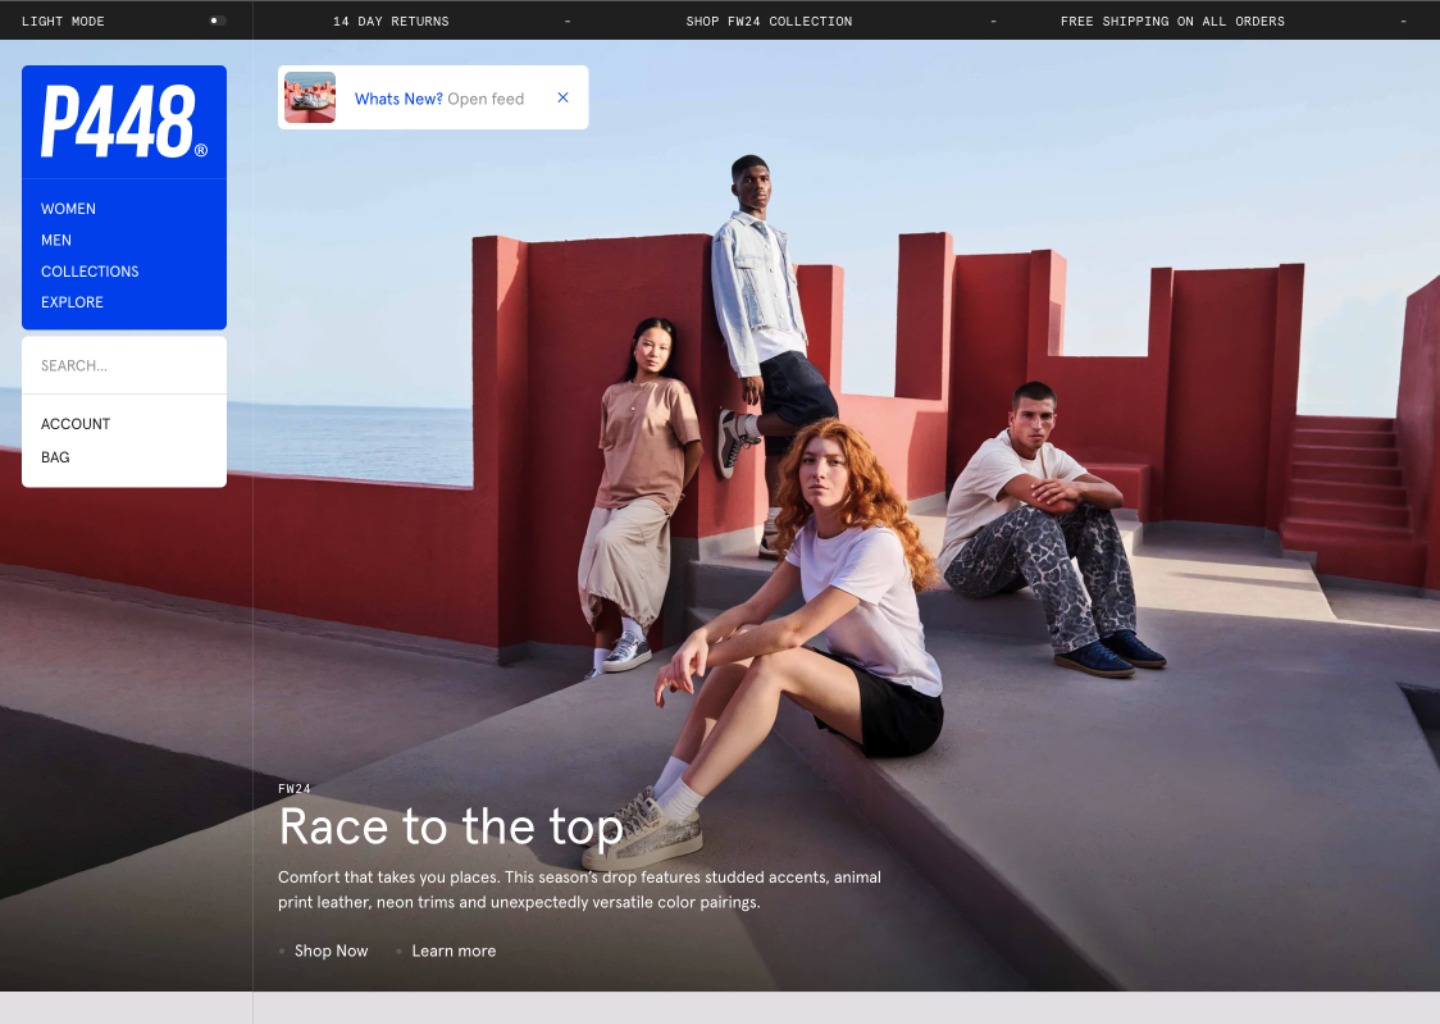
Task: Click the 14 Day Returns banner text
Action: pyautogui.click(x=391, y=21)
